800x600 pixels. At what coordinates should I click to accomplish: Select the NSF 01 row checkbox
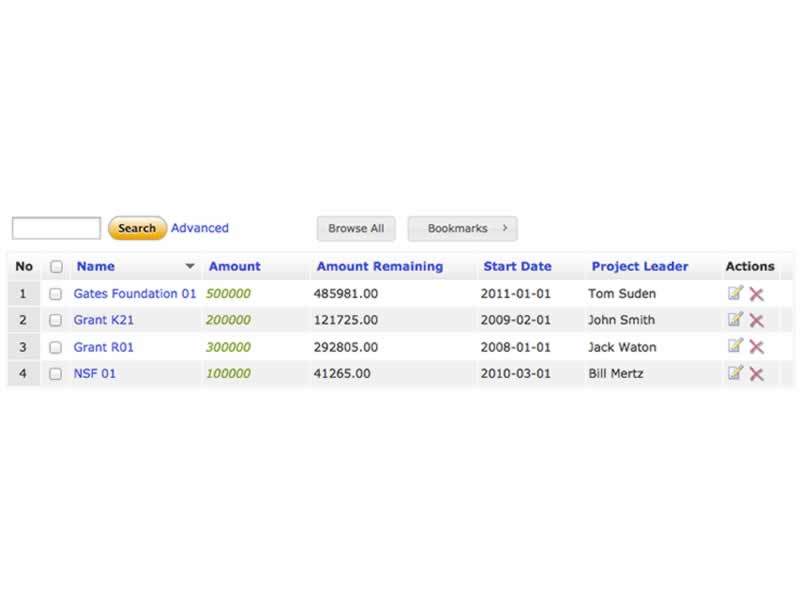56,374
